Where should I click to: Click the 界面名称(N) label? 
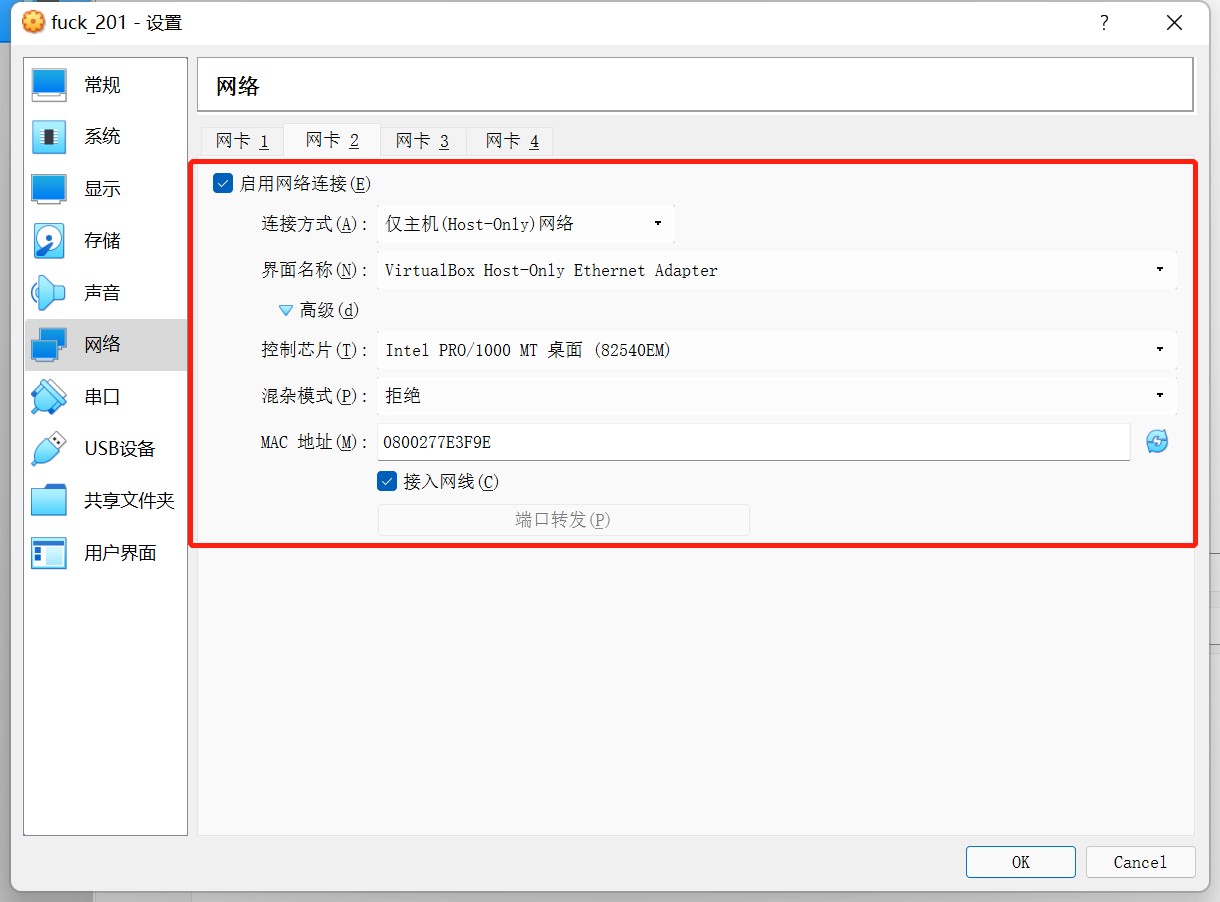[x=315, y=270]
